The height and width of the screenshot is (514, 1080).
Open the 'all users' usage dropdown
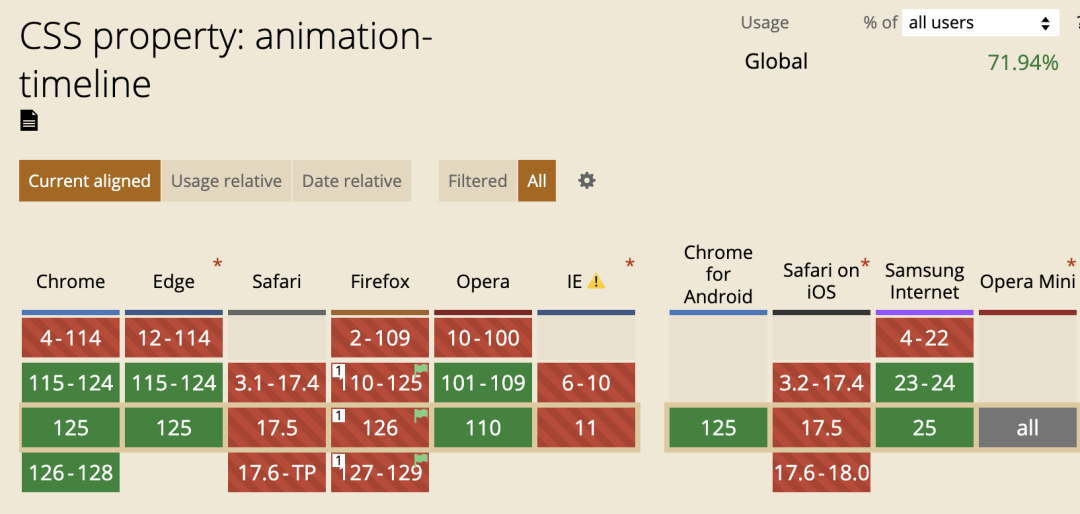(980, 23)
